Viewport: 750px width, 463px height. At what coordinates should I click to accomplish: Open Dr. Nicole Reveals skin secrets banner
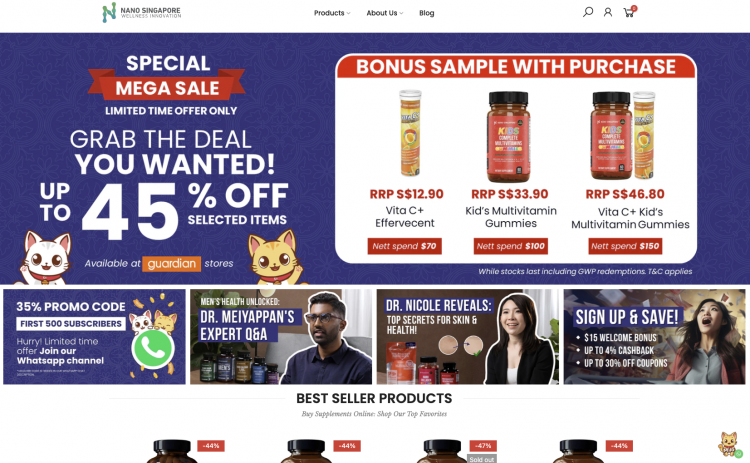coord(467,337)
